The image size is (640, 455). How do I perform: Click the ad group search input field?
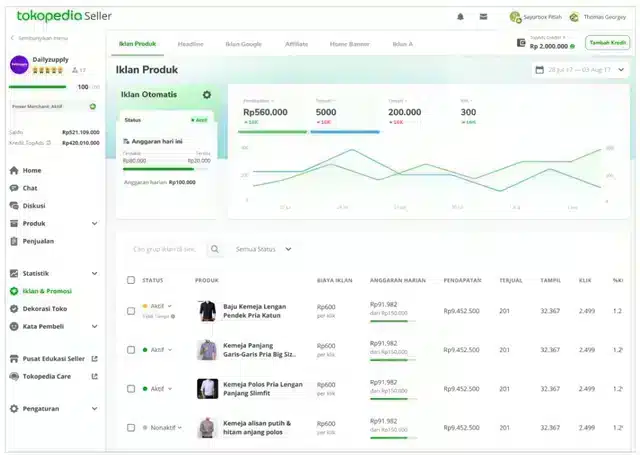point(164,249)
